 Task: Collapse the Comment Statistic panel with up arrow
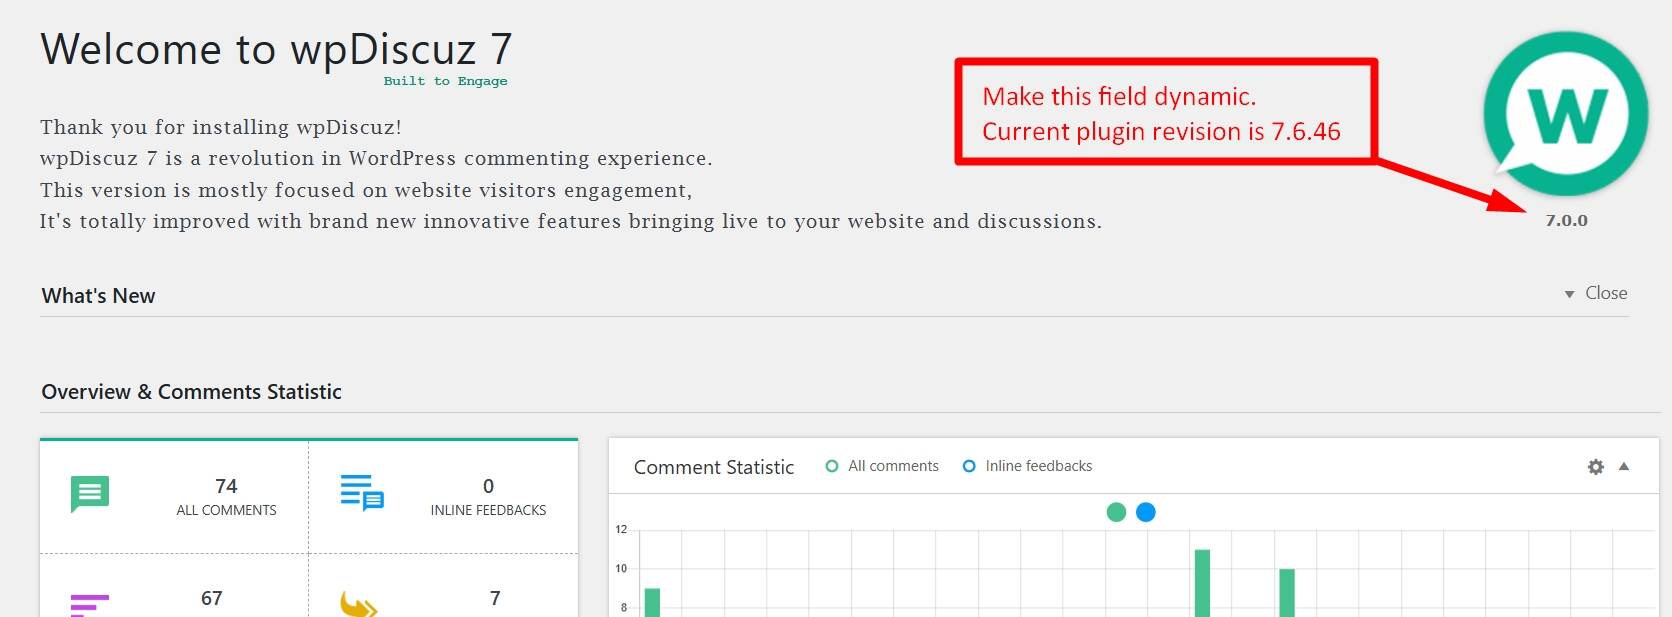click(1624, 466)
